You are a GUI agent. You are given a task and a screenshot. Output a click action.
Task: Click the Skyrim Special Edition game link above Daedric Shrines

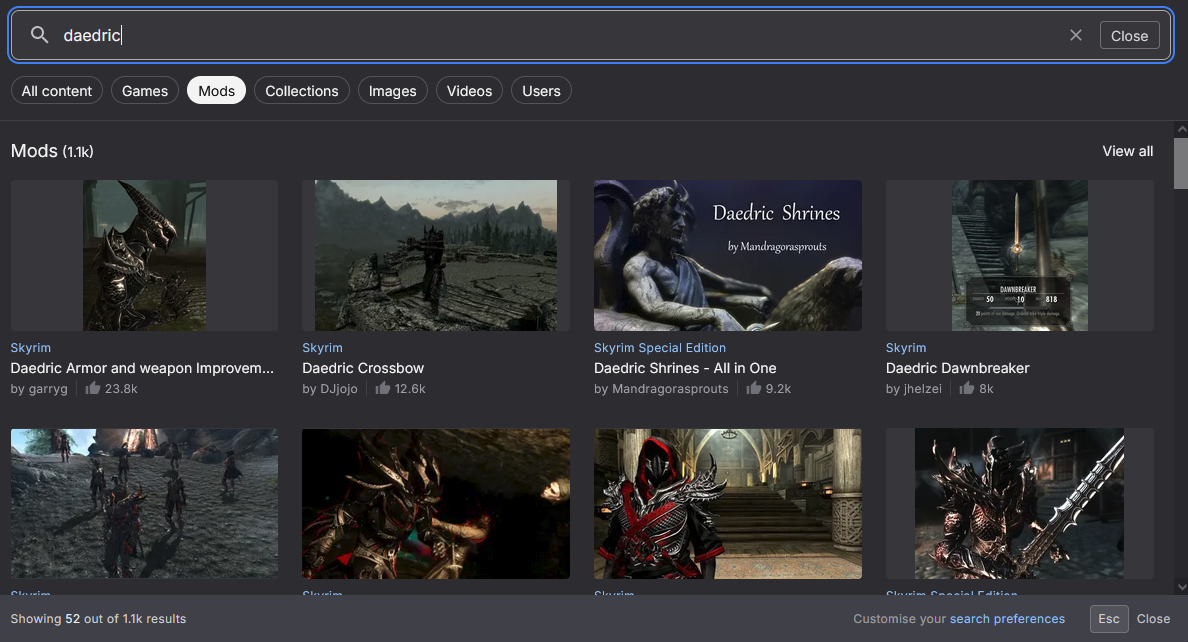660,347
